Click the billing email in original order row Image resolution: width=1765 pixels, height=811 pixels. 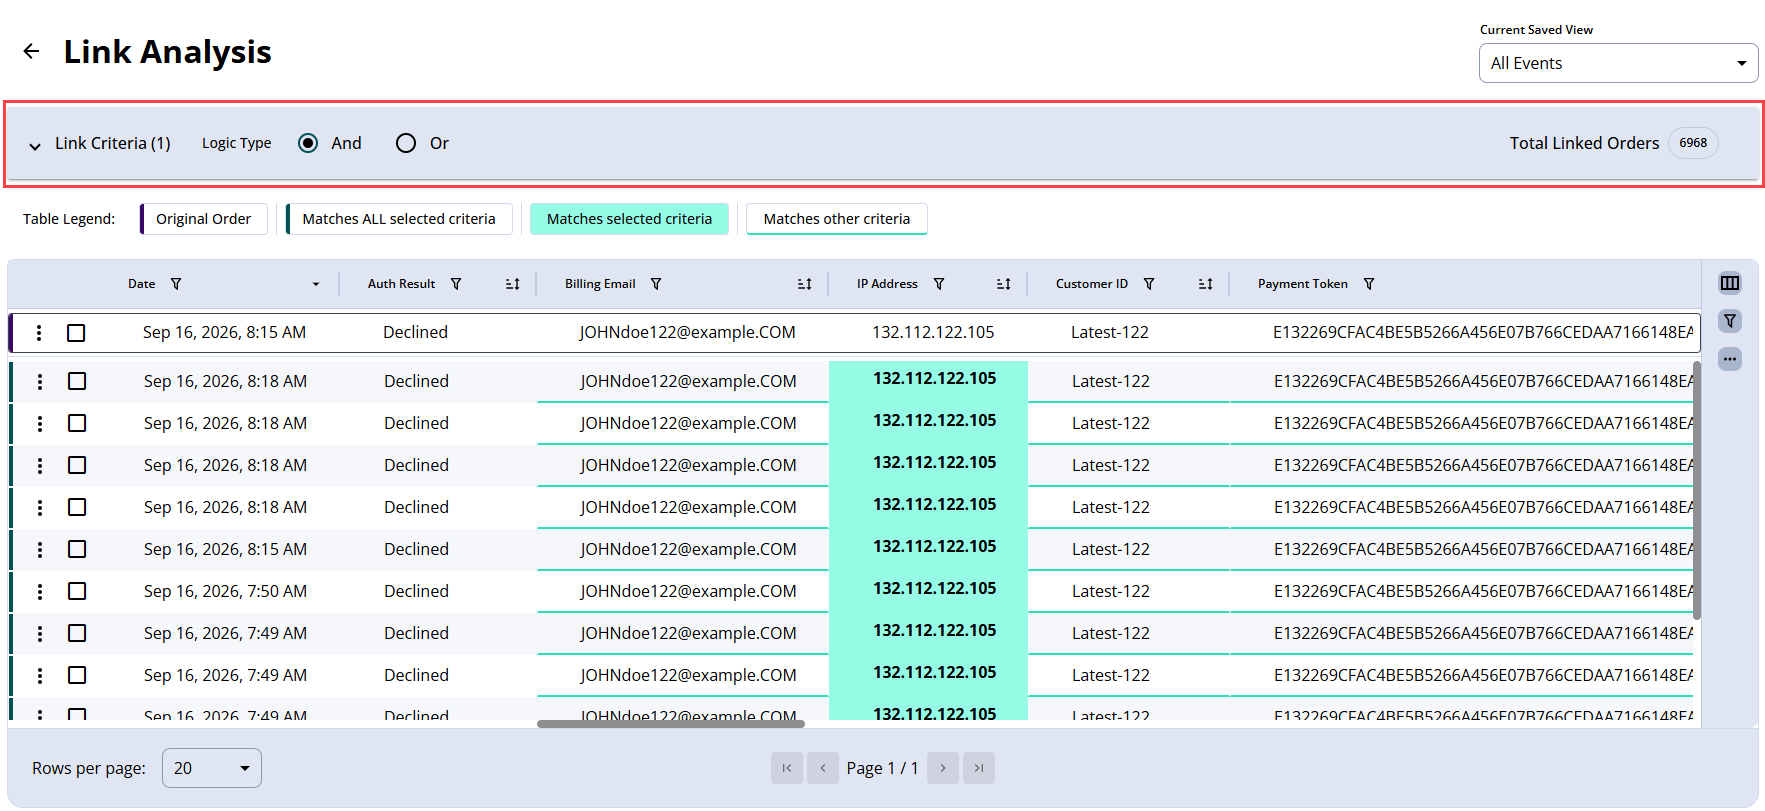coord(688,332)
